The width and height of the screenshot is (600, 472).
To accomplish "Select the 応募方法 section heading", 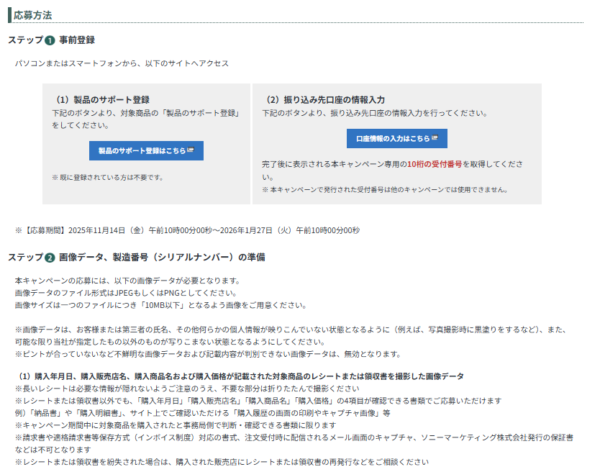I will (33, 14).
